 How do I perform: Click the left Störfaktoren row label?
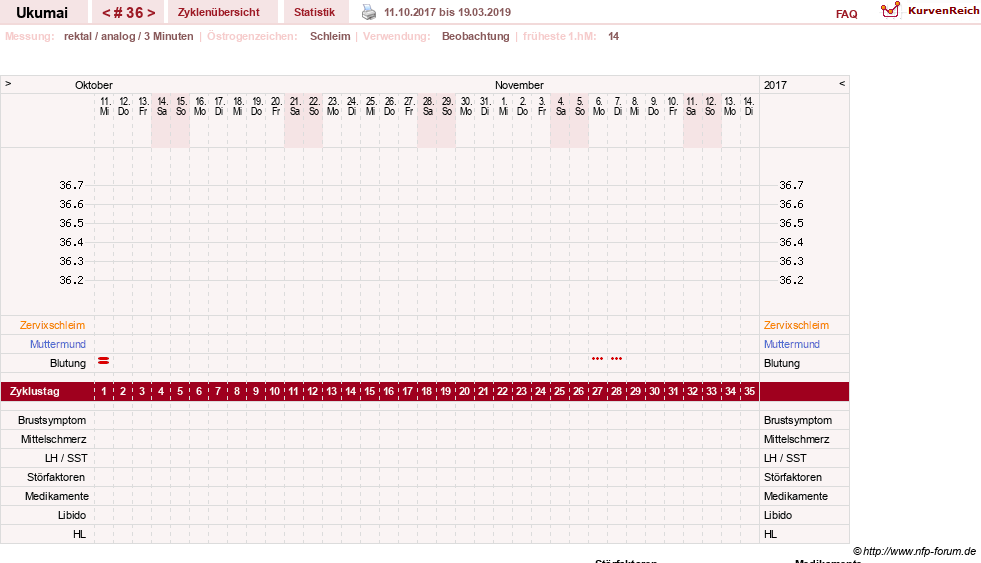(x=56, y=477)
